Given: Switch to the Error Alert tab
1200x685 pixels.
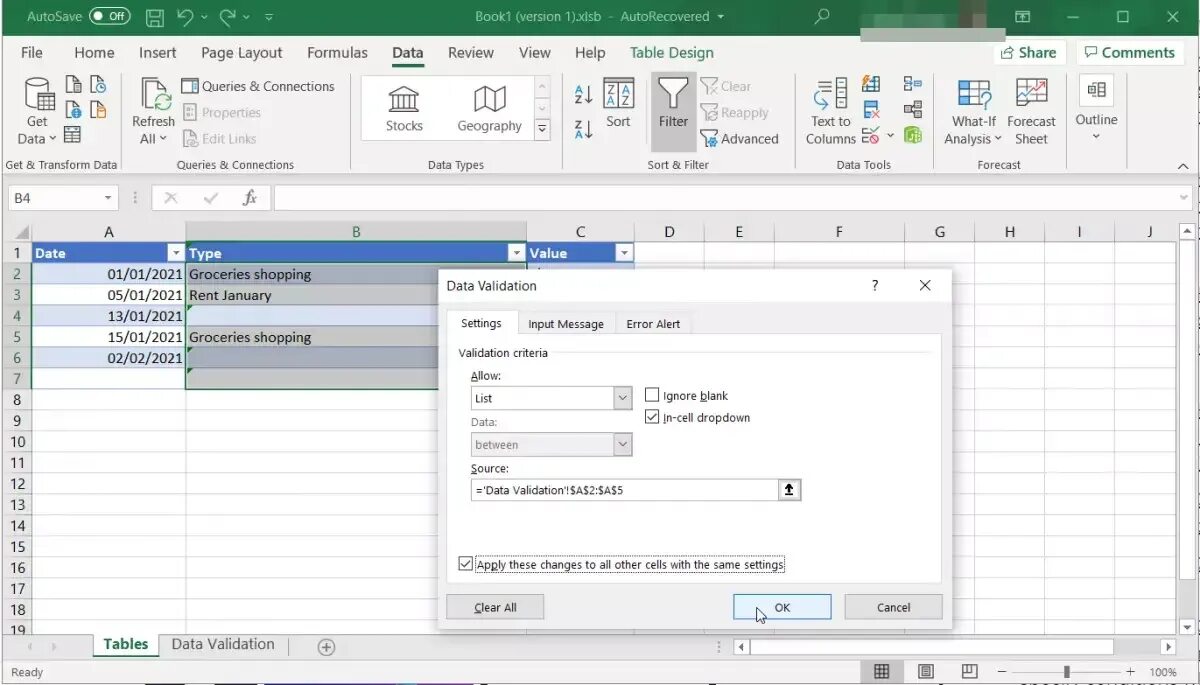Looking at the screenshot, I should [x=653, y=324].
